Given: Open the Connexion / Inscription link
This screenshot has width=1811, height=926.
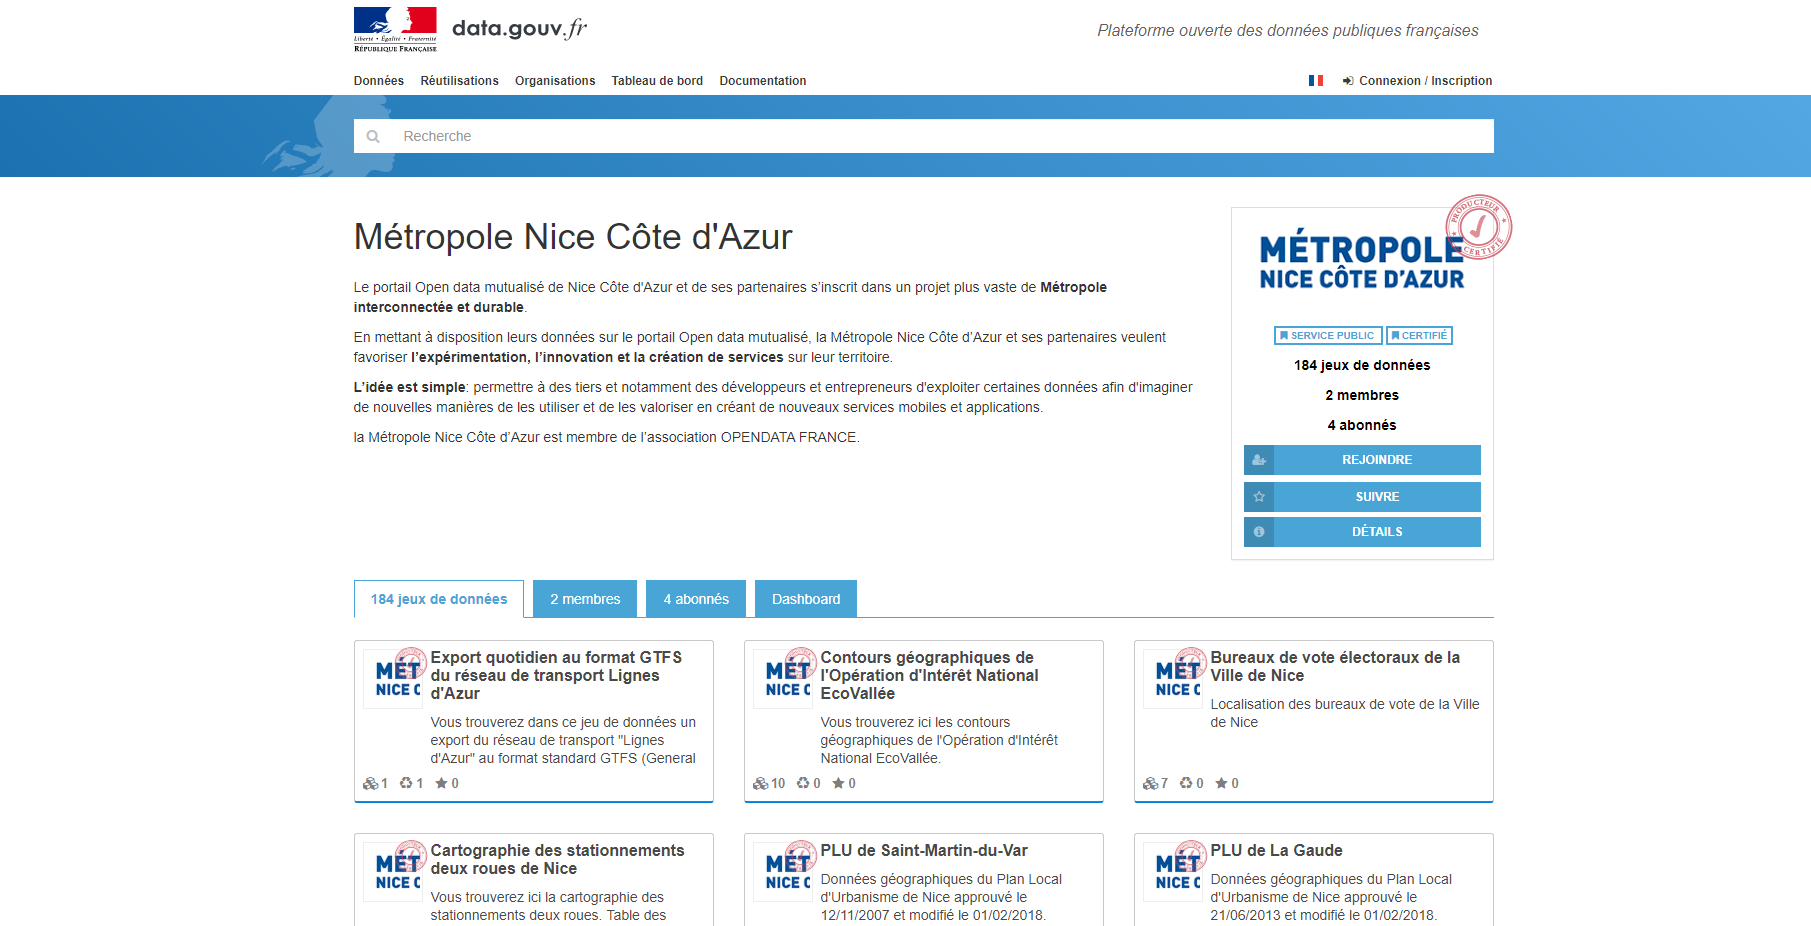Looking at the screenshot, I should coord(1424,81).
